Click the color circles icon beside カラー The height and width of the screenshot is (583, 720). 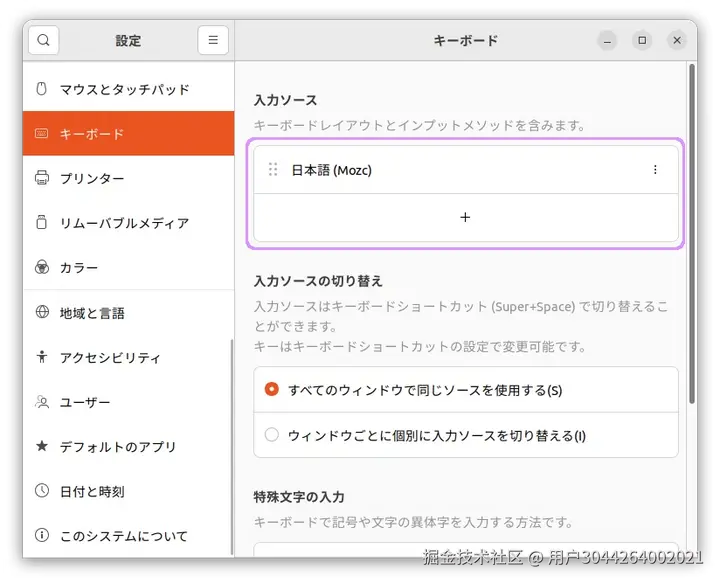(42, 267)
